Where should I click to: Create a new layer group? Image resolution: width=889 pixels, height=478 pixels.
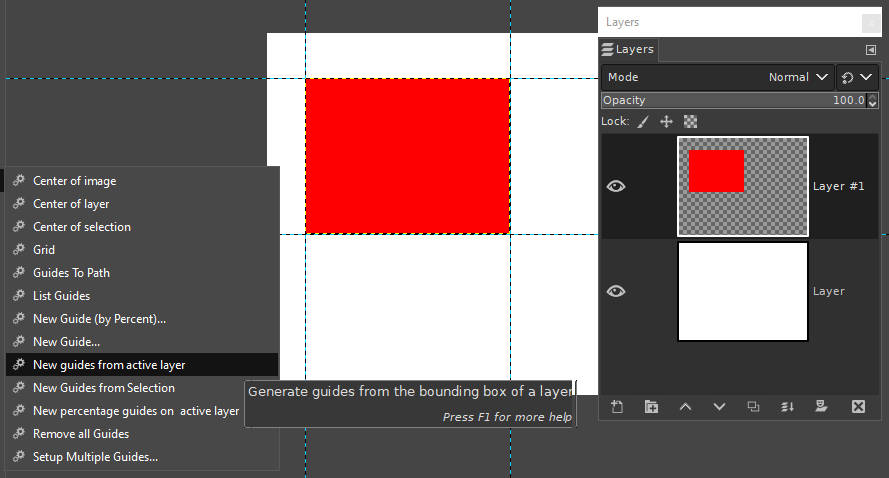651,407
